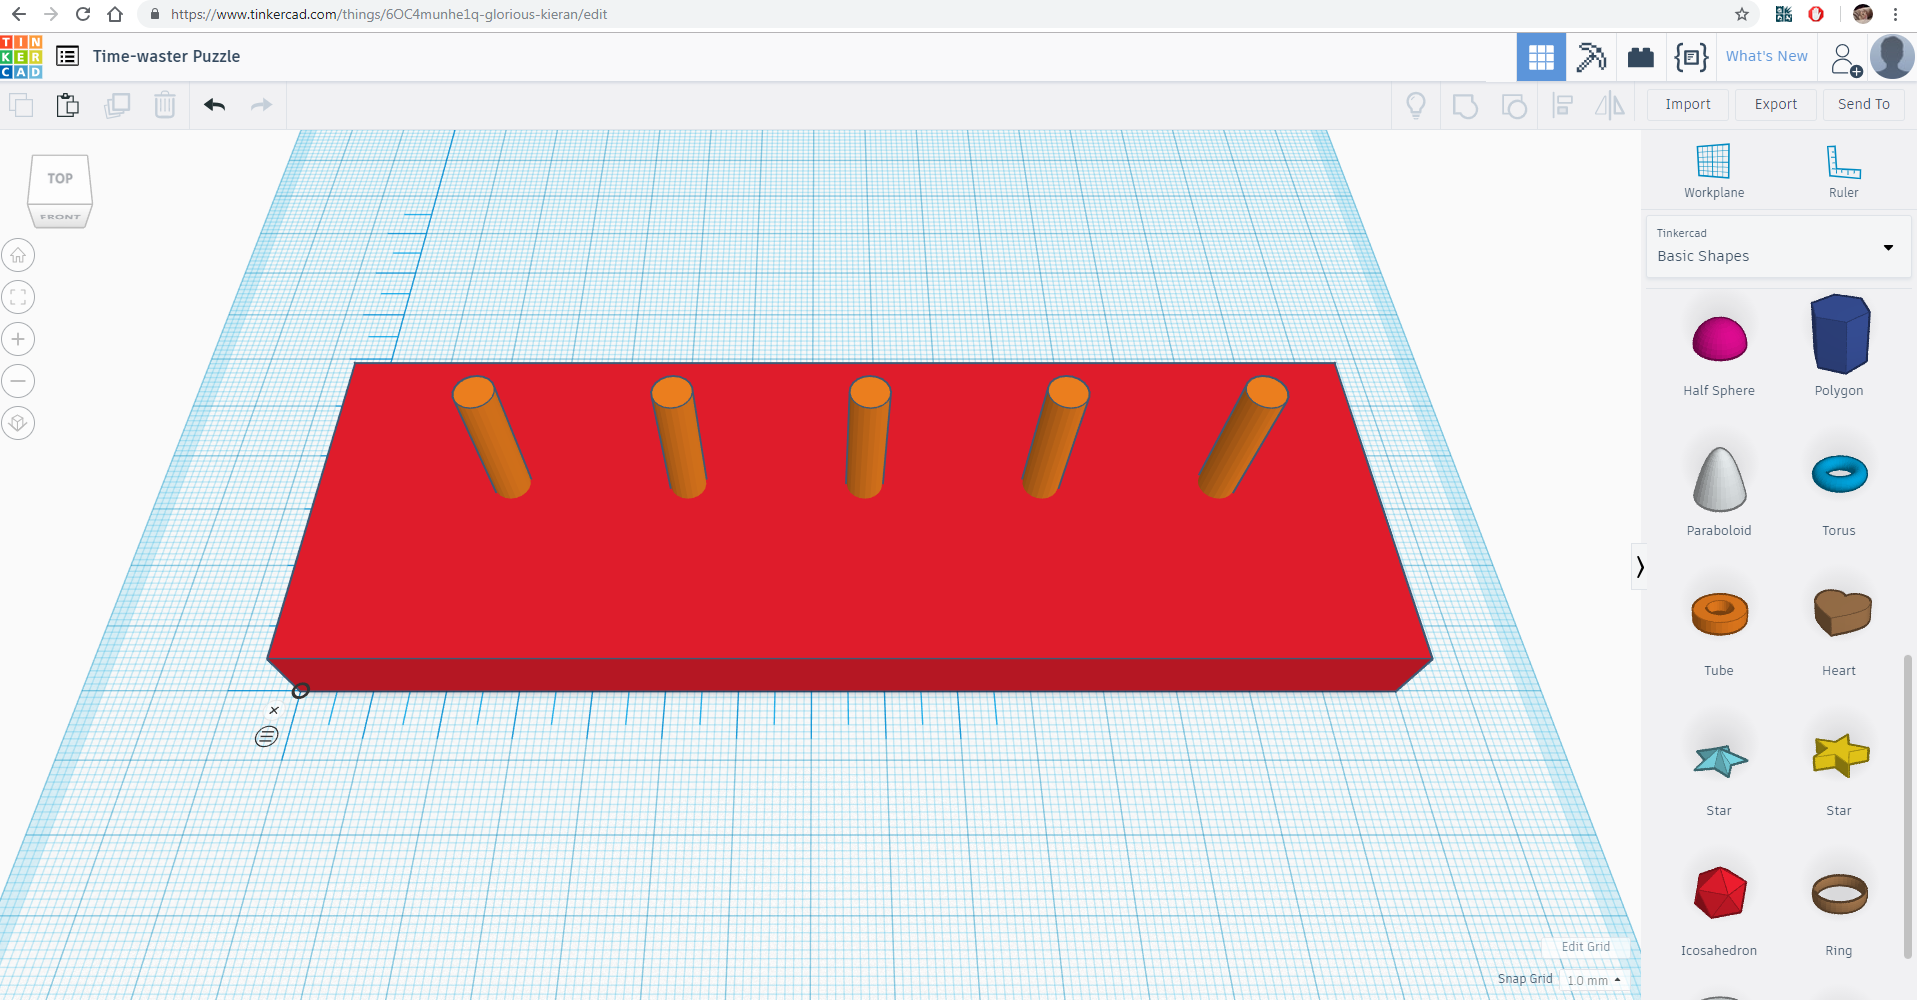Click the Import button

pyautogui.click(x=1687, y=104)
